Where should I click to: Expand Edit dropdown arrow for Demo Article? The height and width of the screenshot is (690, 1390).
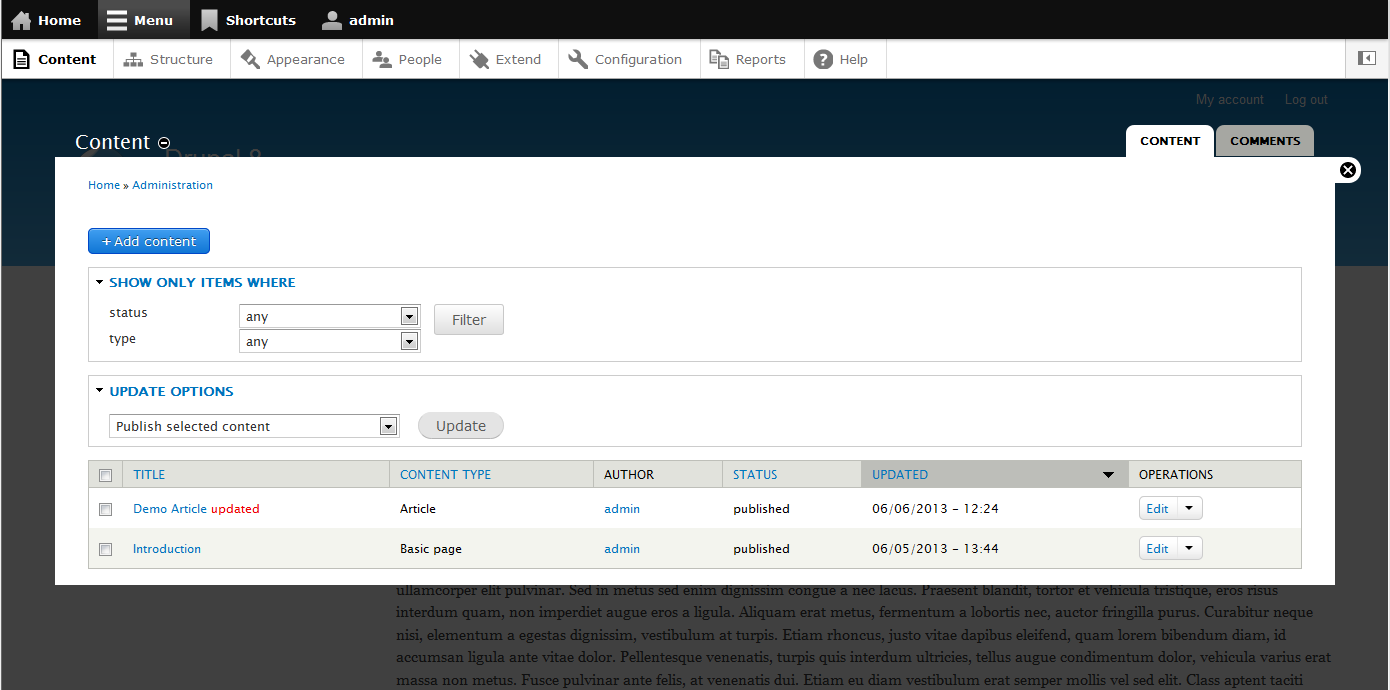[x=1189, y=508]
